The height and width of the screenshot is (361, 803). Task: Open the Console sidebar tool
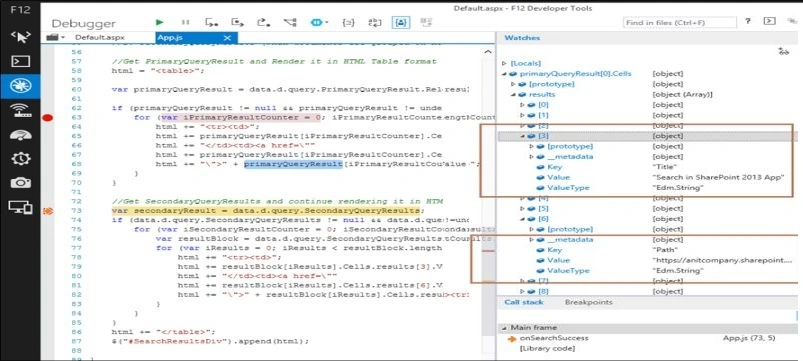coord(20,61)
